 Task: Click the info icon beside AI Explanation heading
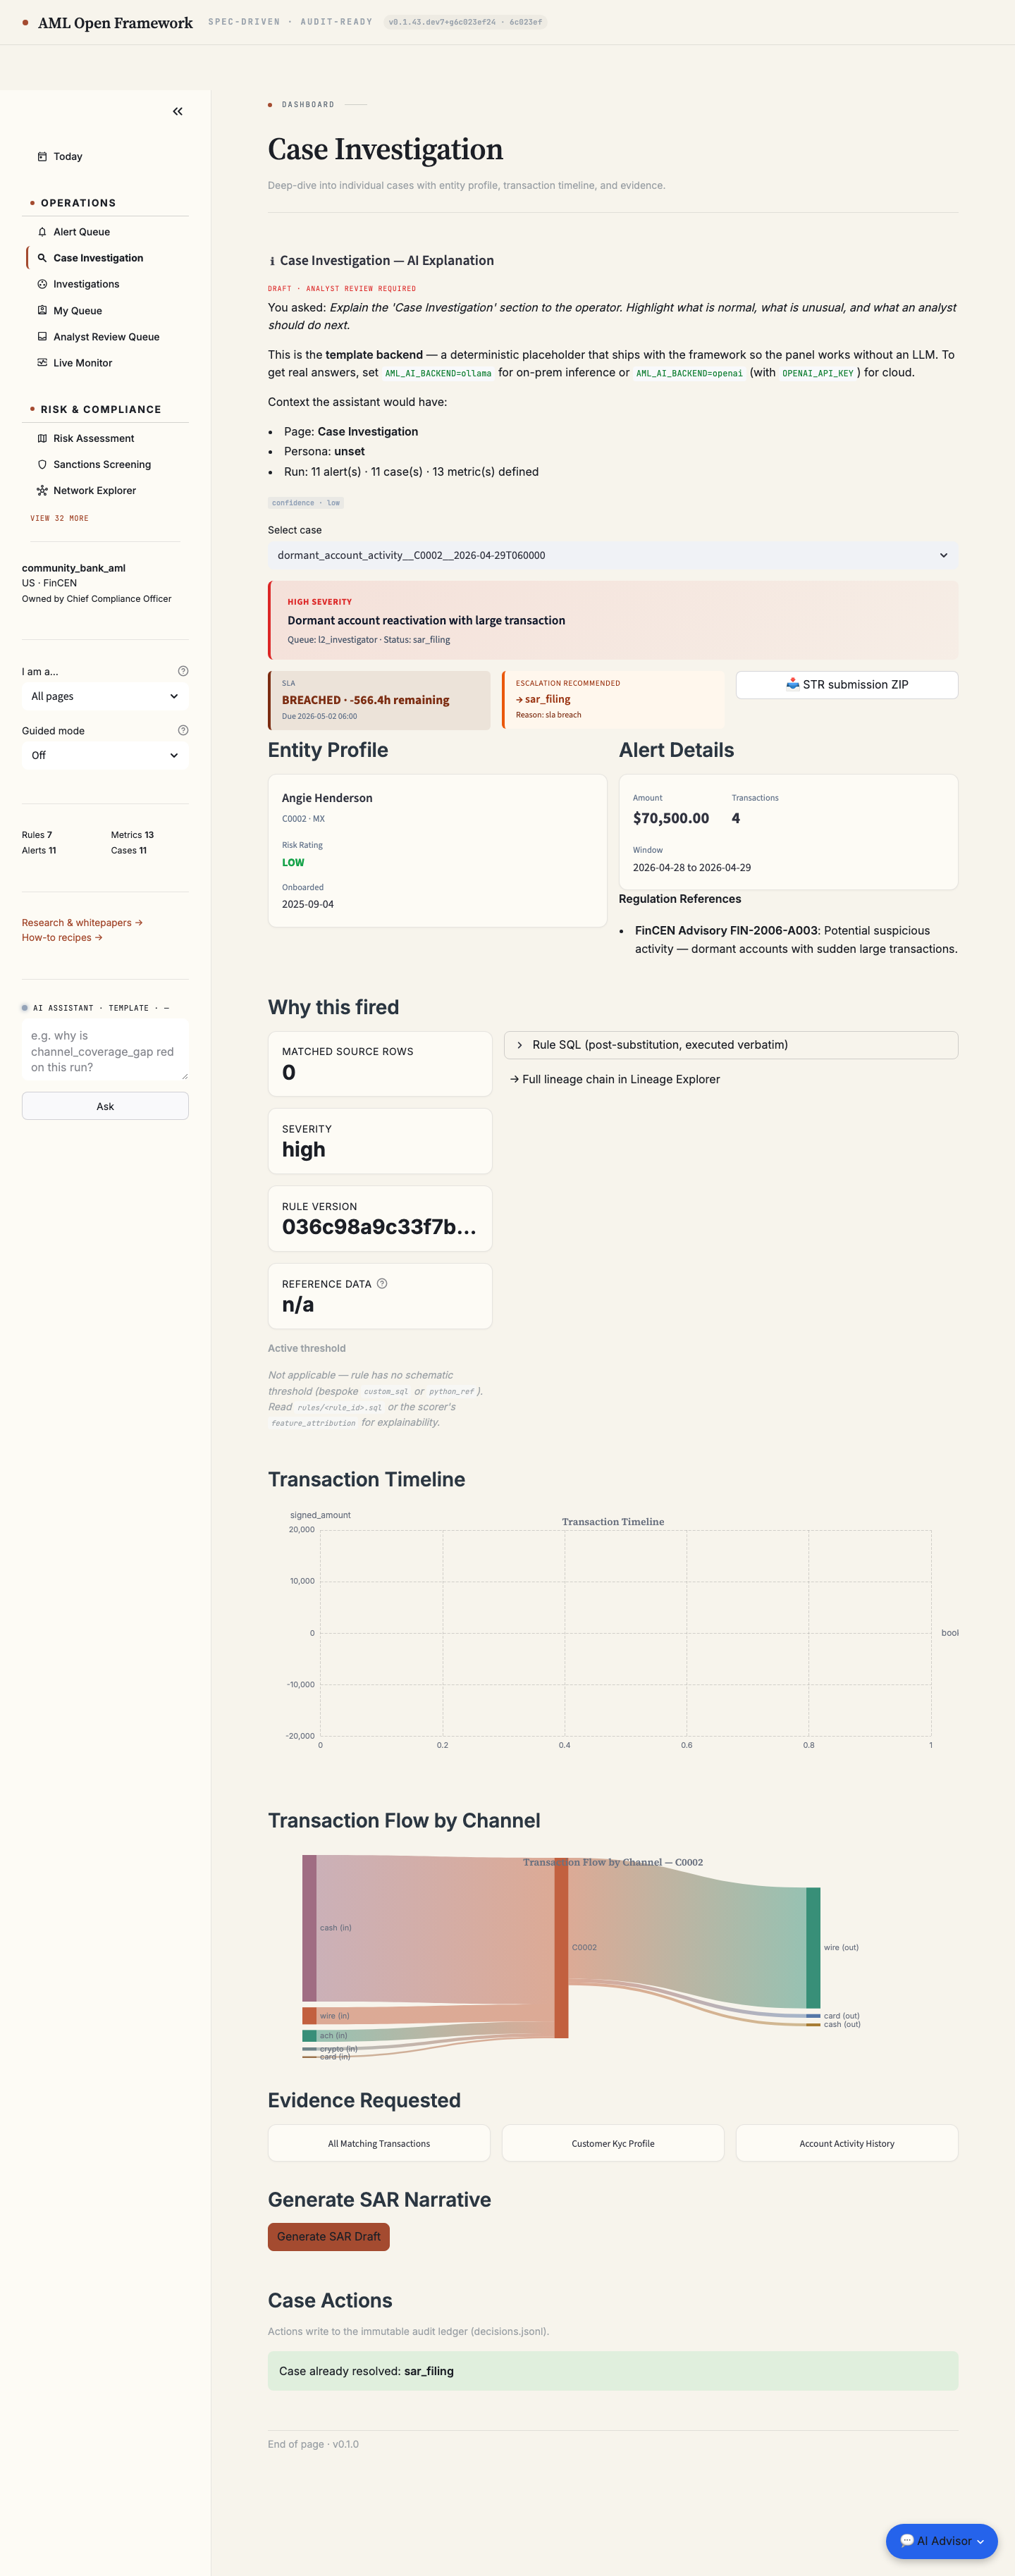(272, 261)
